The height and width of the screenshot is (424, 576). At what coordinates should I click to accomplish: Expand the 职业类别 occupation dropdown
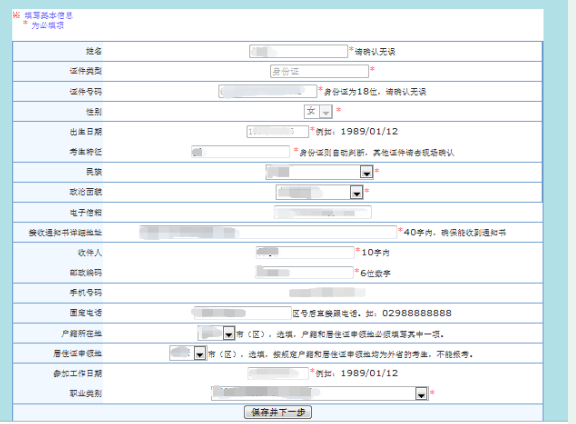[320, 393]
